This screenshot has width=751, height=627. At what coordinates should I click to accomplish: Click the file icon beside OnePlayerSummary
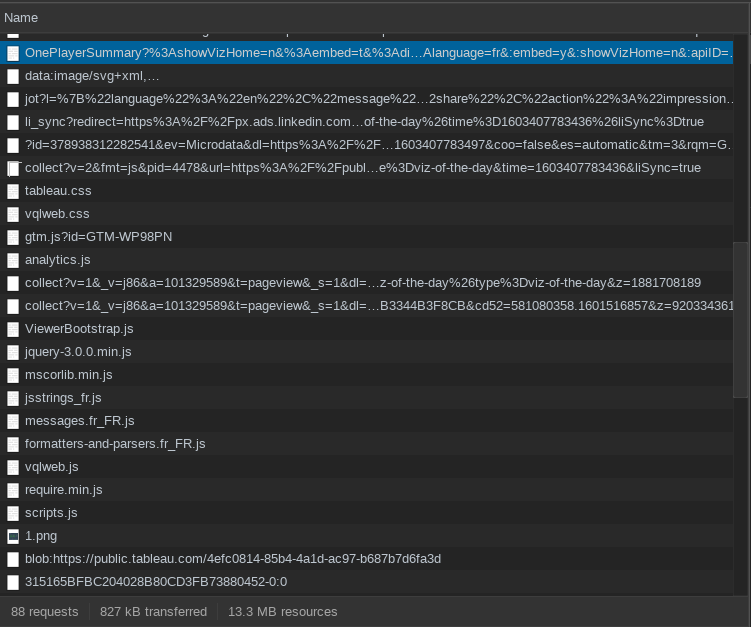(x=13, y=53)
